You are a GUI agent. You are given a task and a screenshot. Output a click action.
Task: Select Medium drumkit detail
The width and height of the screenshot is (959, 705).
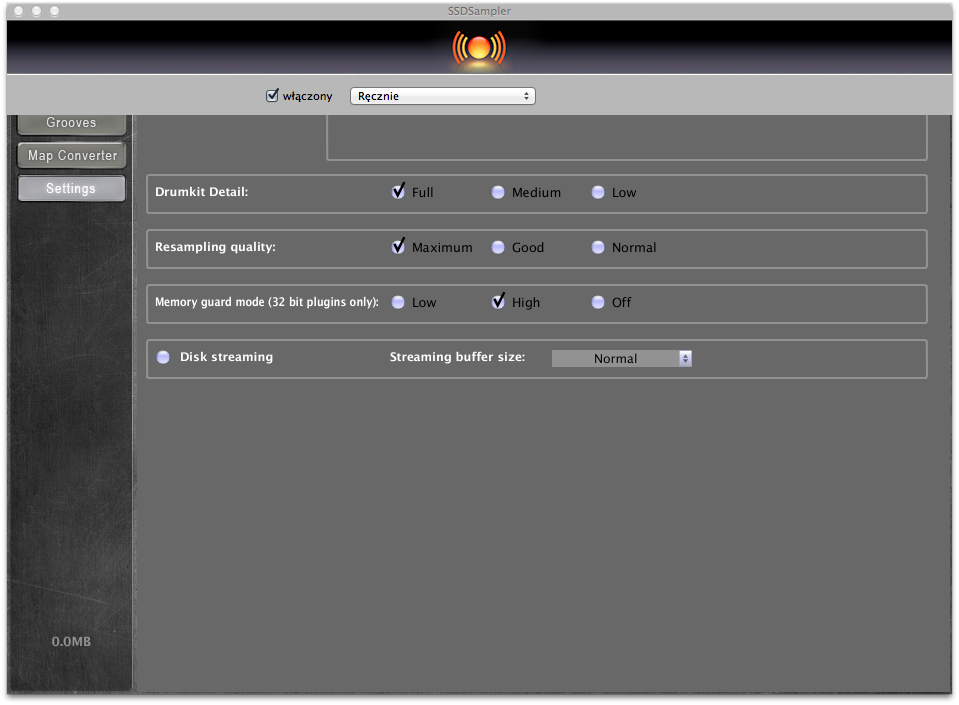pyautogui.click(x=498, y=193)
